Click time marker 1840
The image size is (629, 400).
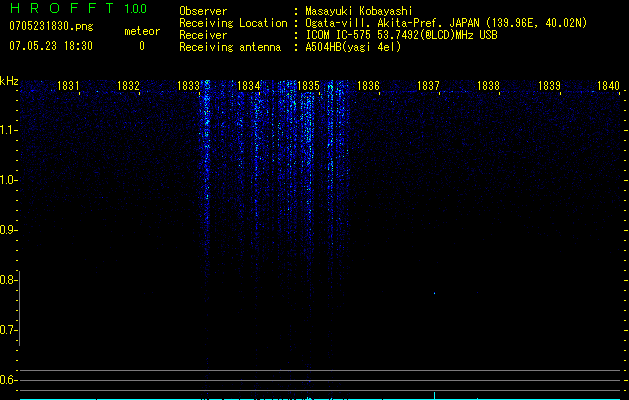(x=608, y=86)
